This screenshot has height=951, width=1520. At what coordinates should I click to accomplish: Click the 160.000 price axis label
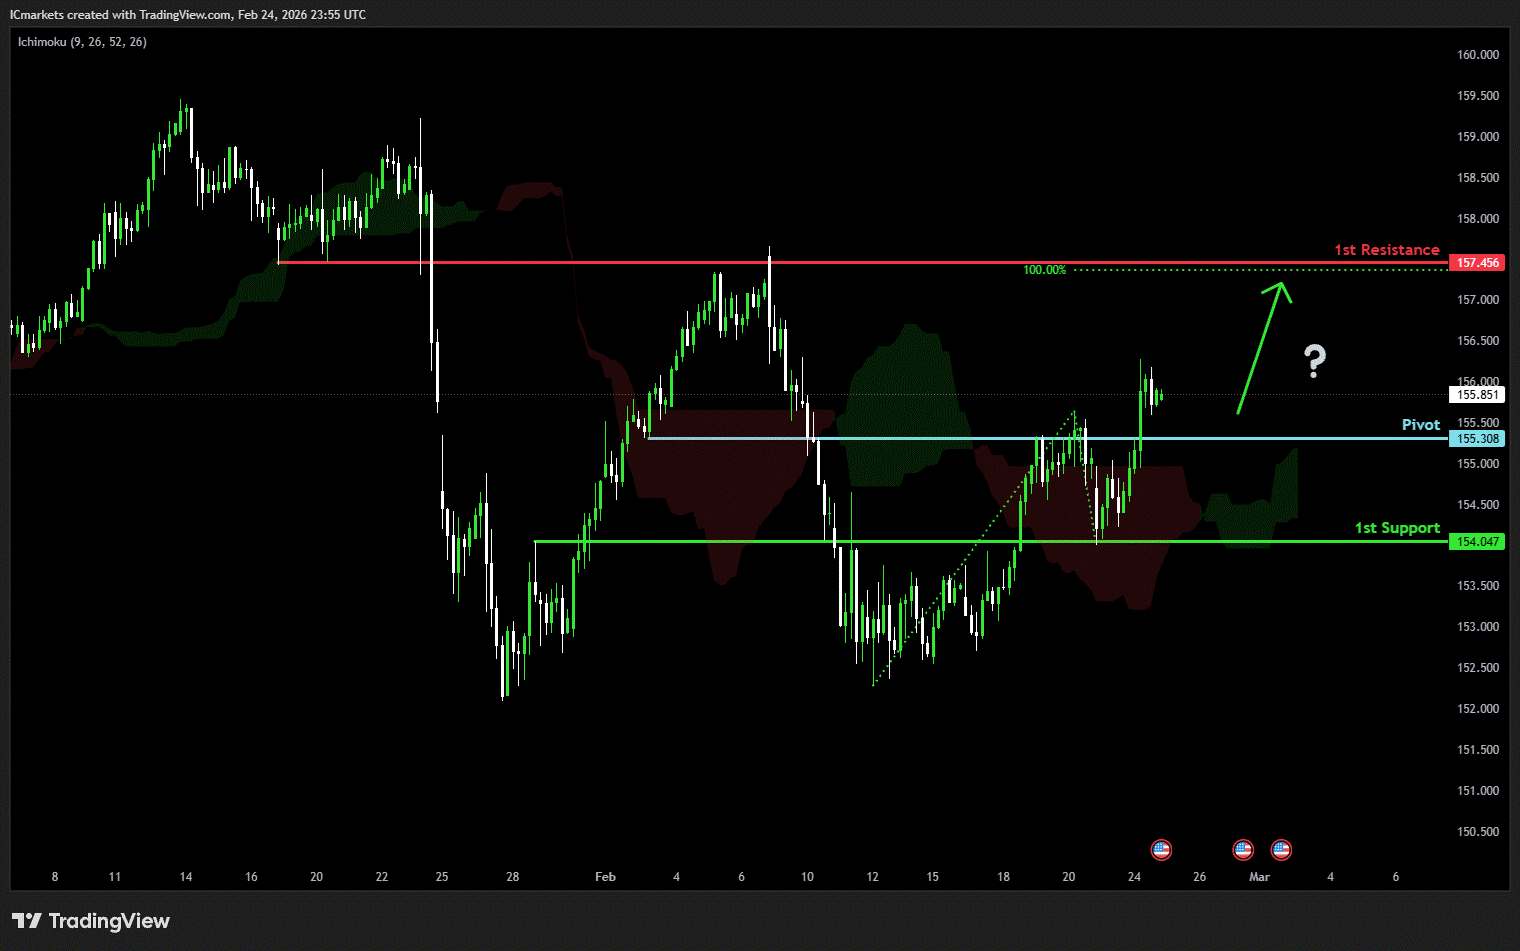(1477, 55)
